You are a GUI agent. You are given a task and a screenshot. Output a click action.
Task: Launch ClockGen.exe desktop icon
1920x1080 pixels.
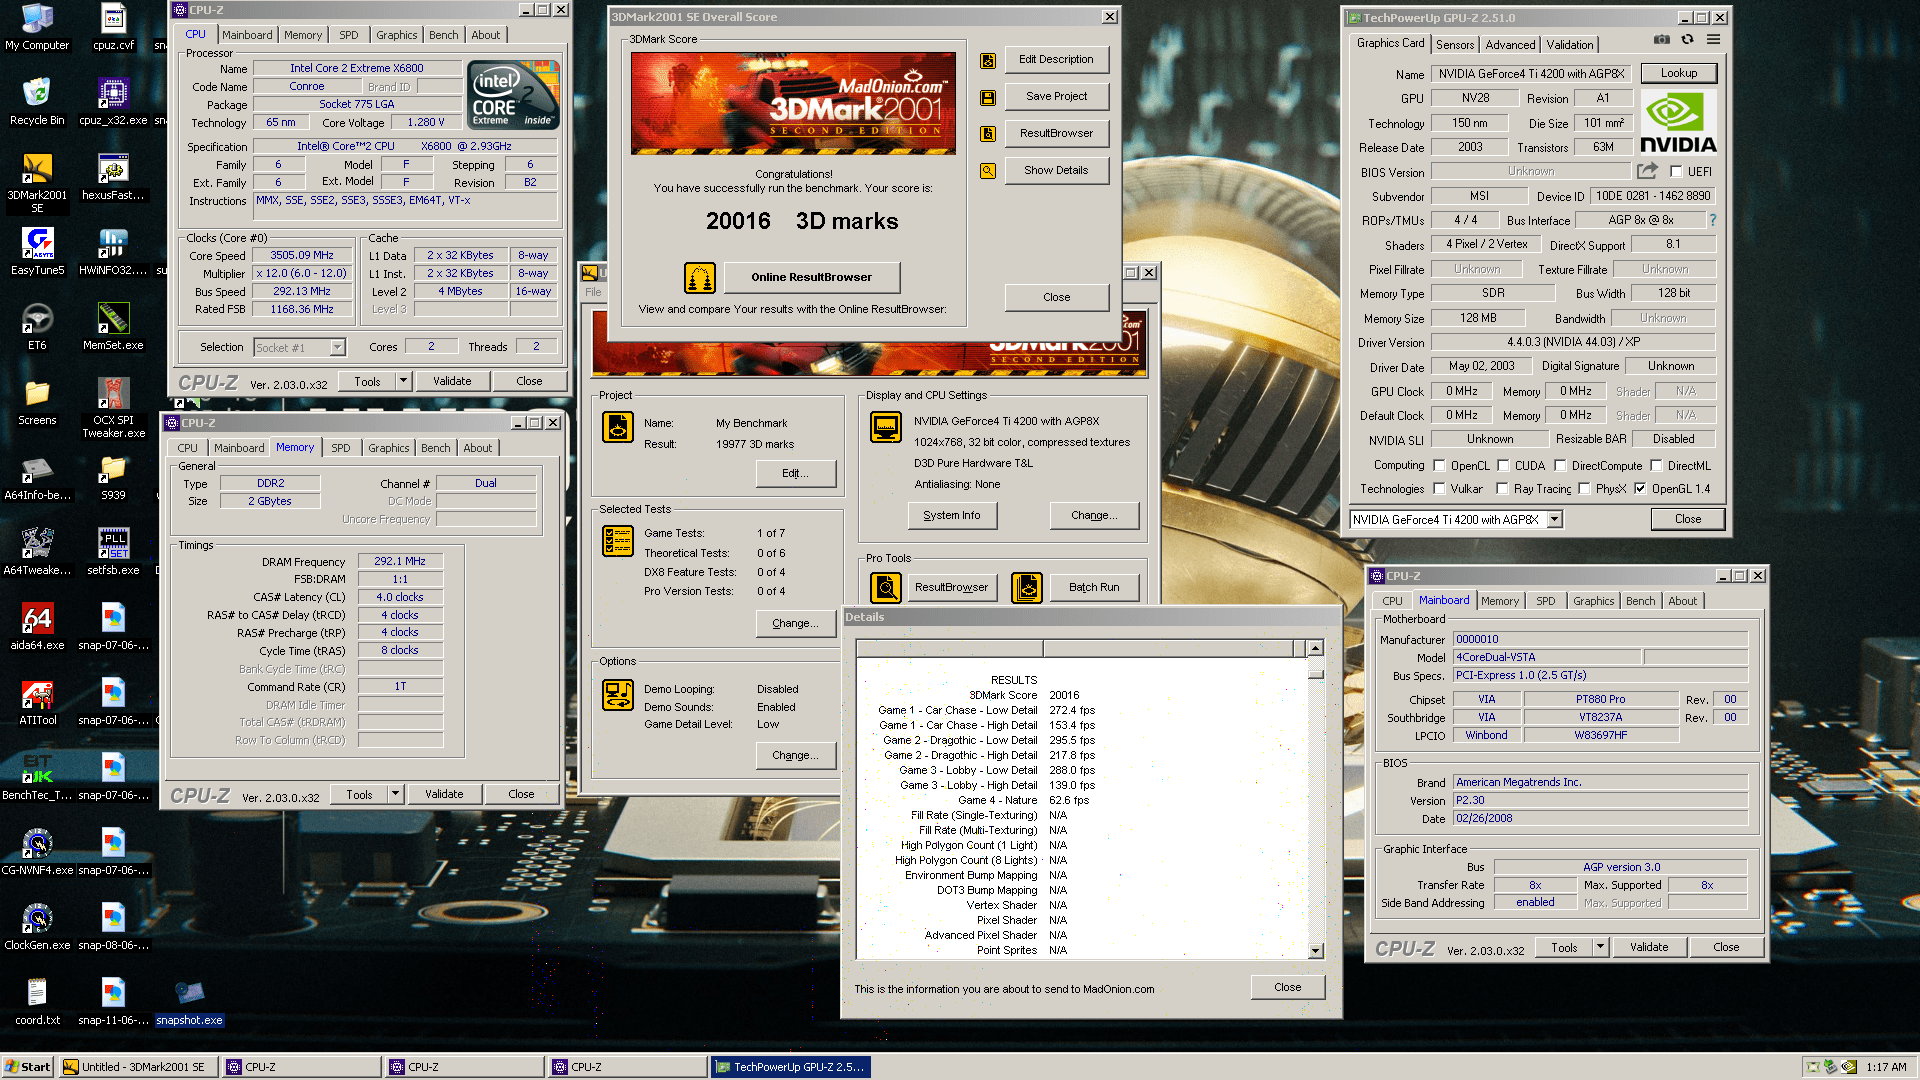pos(37,927)
